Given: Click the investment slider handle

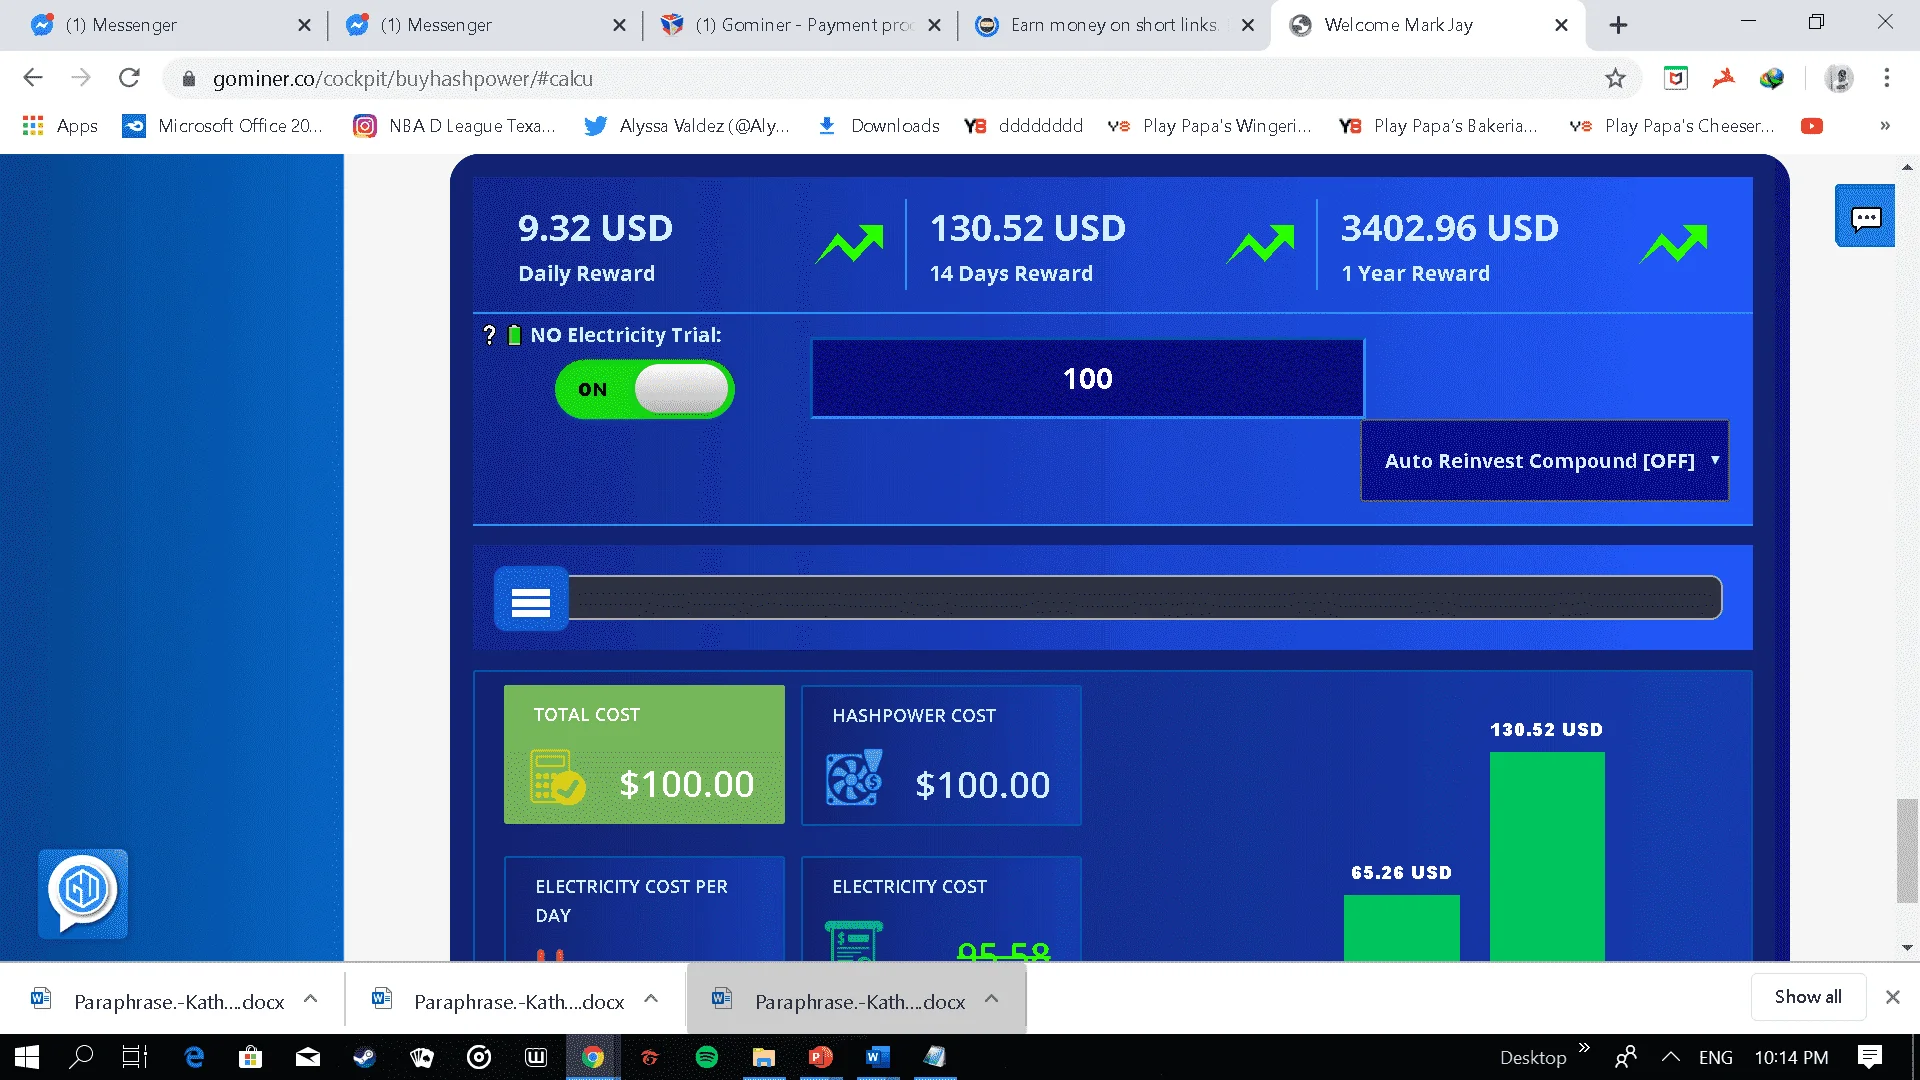Looking at the screenshot, I should [531, 599].
